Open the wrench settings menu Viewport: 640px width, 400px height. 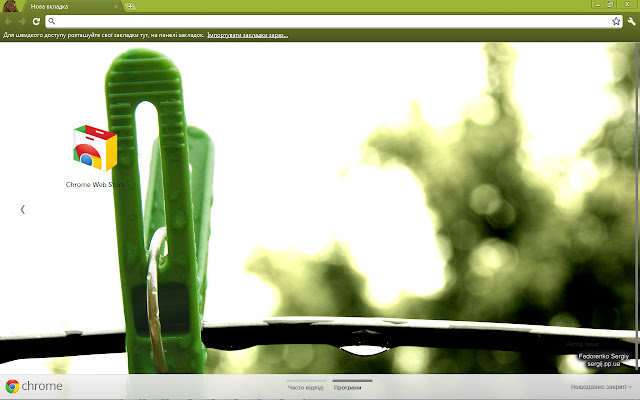click(631, 21)
